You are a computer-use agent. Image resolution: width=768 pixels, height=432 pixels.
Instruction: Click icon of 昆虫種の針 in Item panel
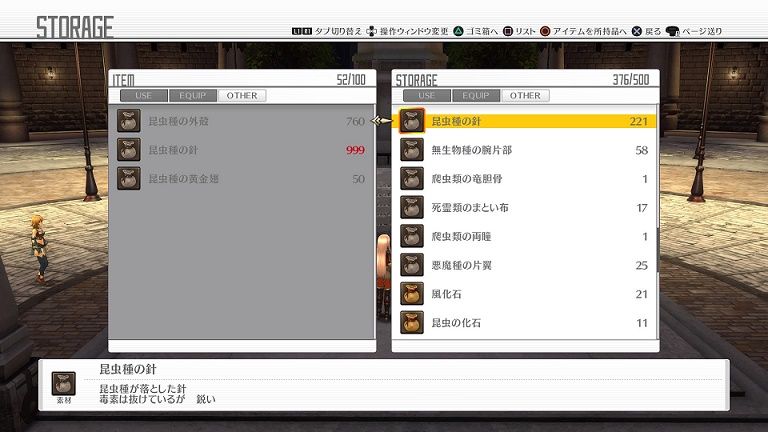click(129, 150)
